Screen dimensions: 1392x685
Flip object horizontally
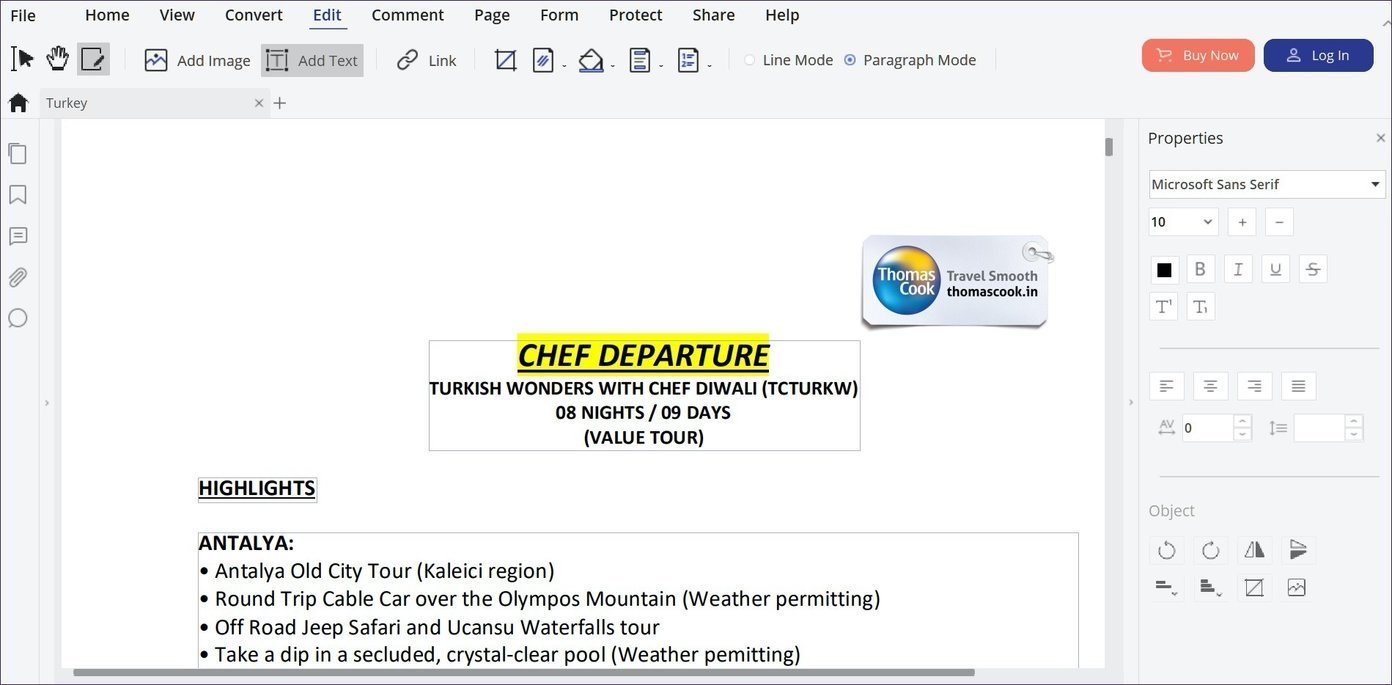pos(1254,550)
